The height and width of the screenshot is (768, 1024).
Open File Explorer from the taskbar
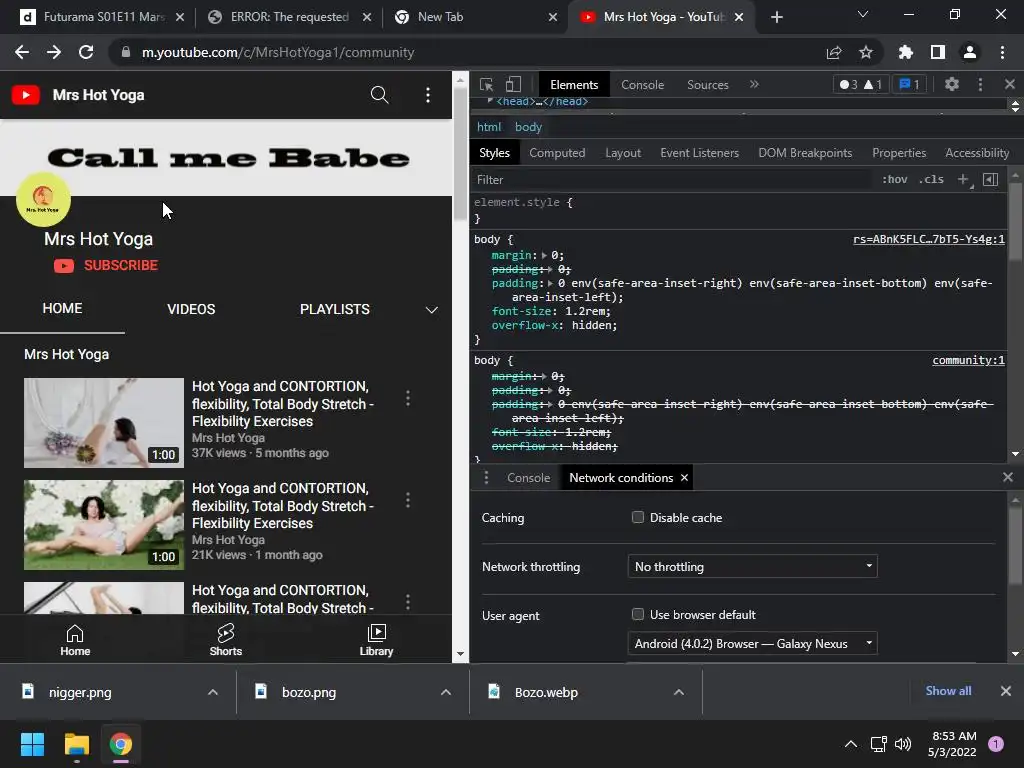pos(76,744)
